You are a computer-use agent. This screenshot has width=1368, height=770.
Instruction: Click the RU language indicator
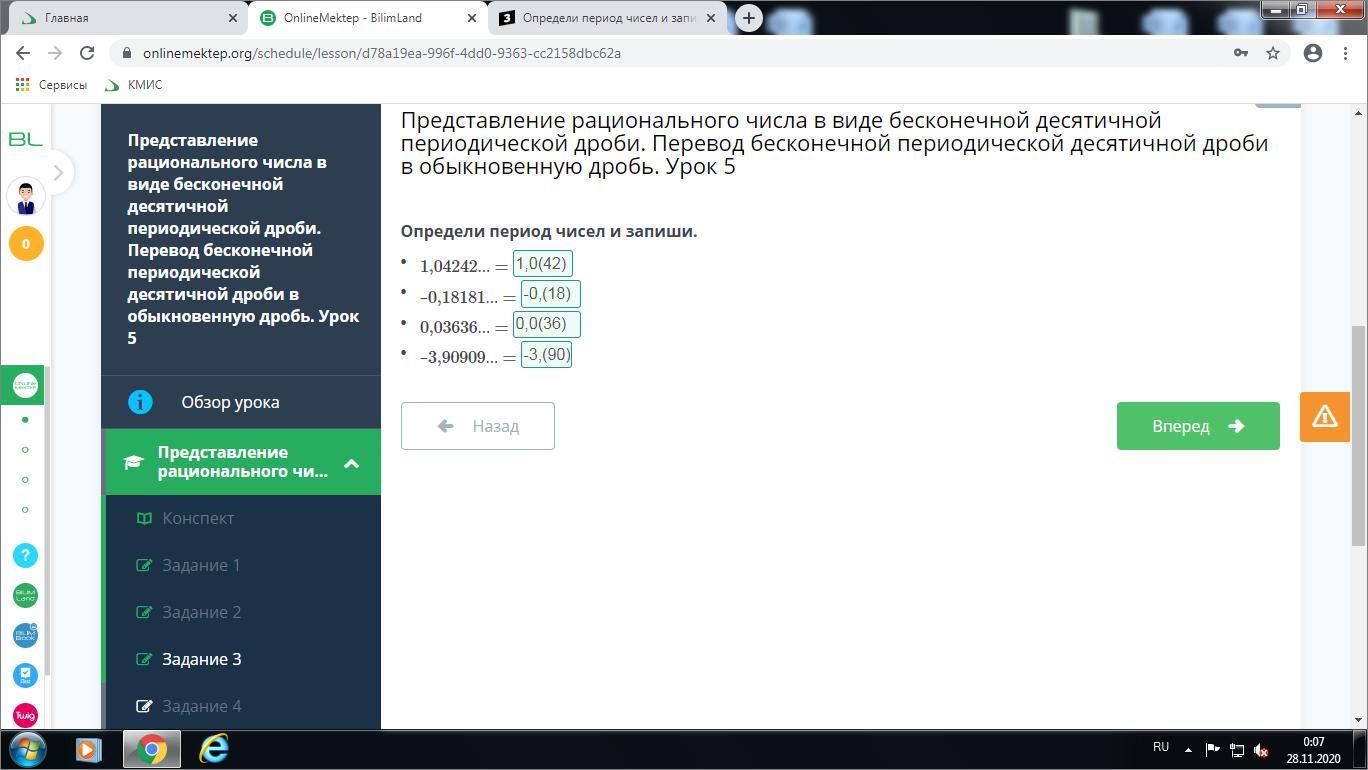pyautogui.click(x=1161, y=748)
